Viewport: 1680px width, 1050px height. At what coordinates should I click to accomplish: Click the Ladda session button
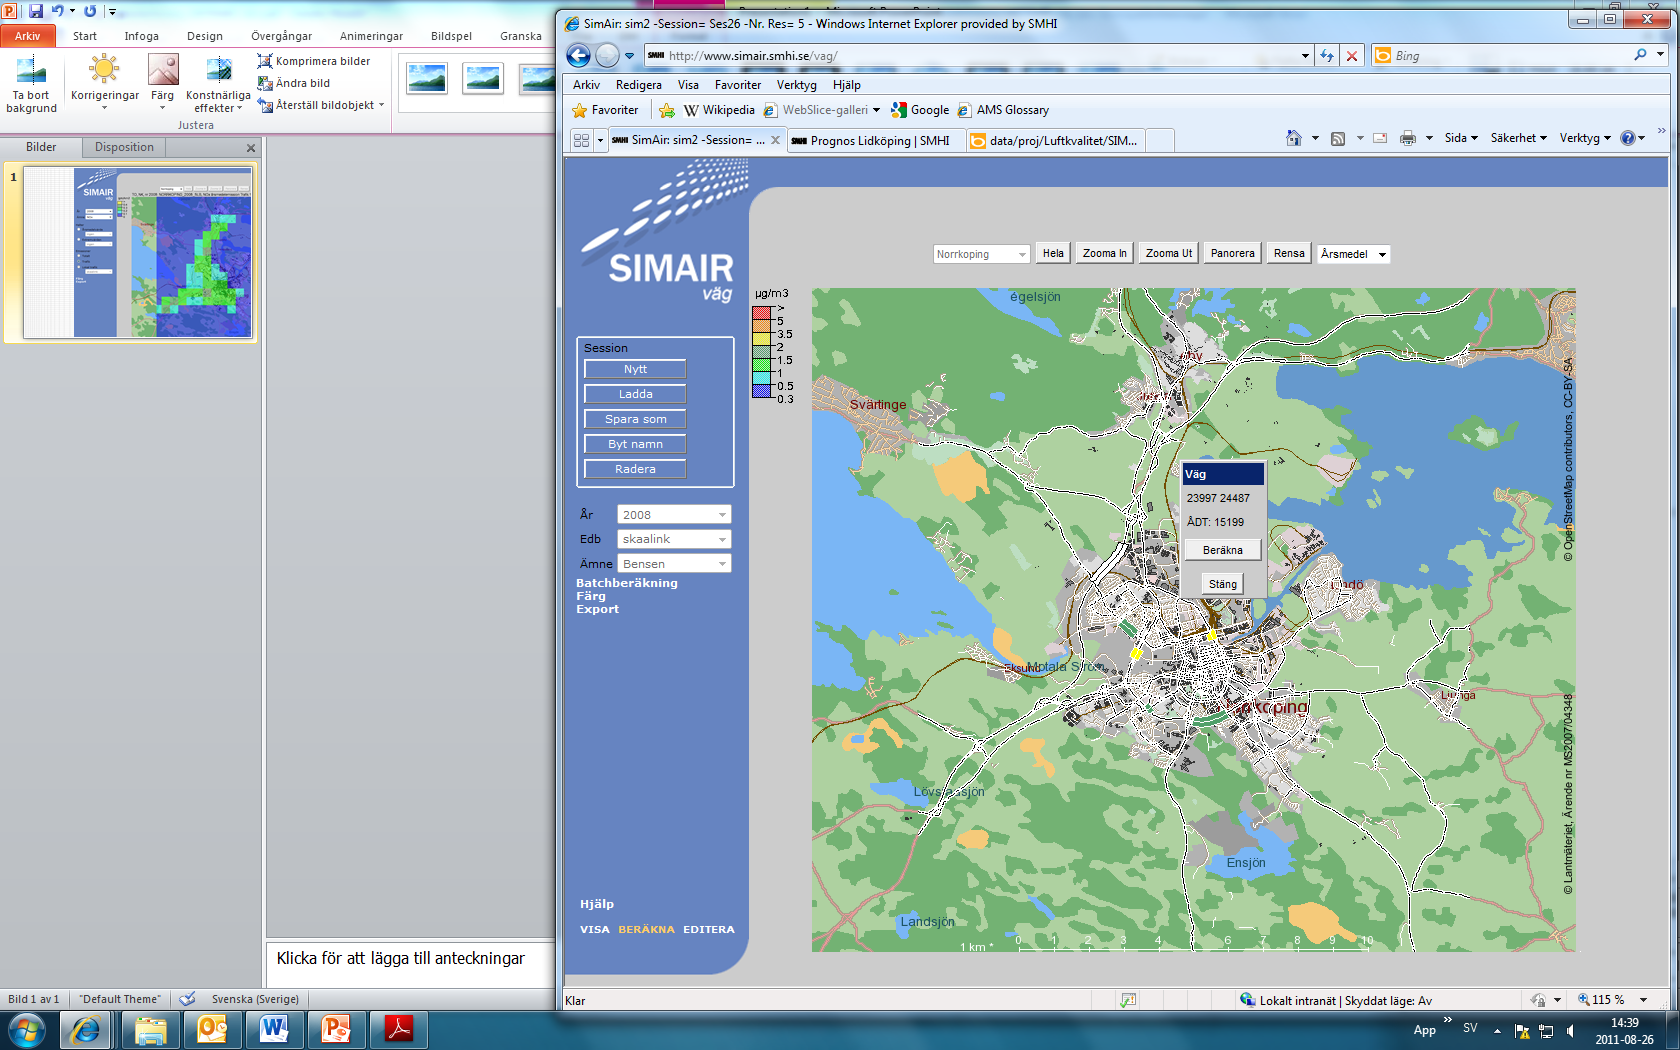pyautogui.click(x=635, y=394)
